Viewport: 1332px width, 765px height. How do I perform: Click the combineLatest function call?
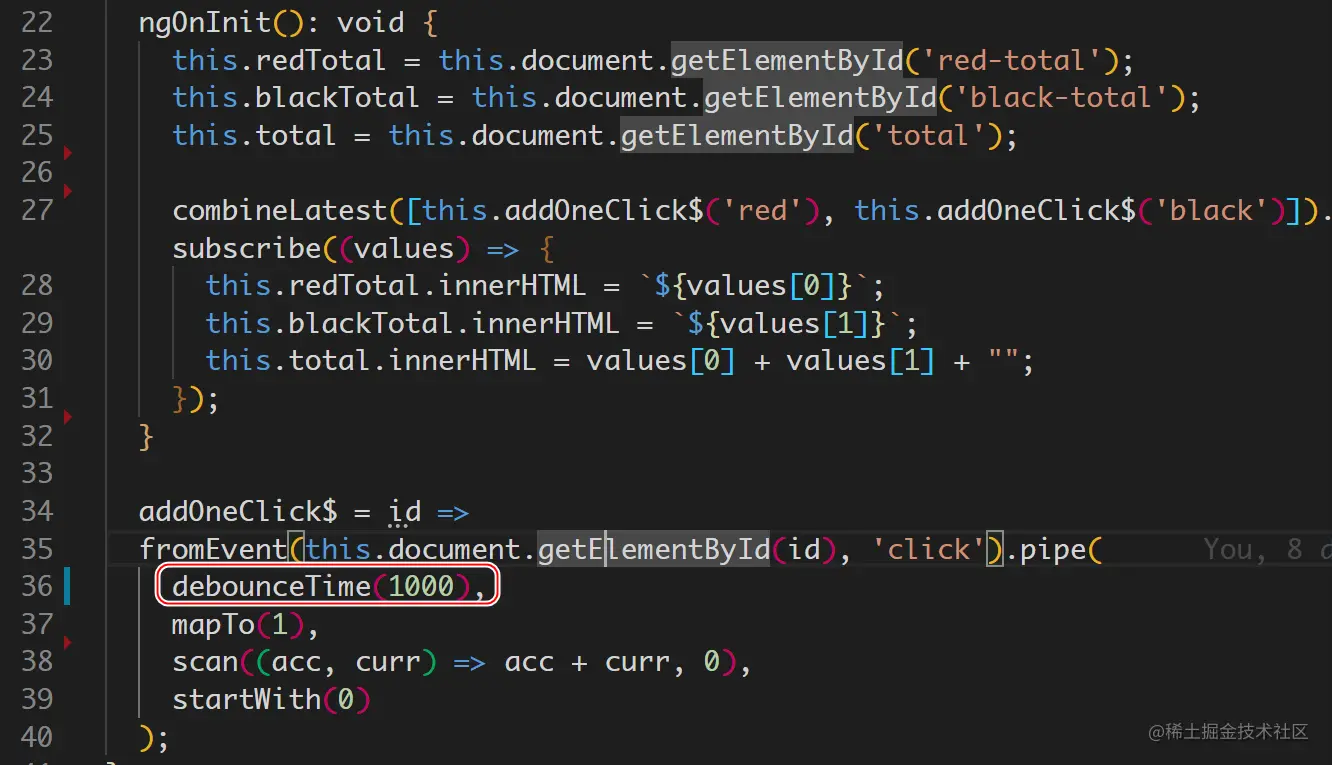click(280, 211)
